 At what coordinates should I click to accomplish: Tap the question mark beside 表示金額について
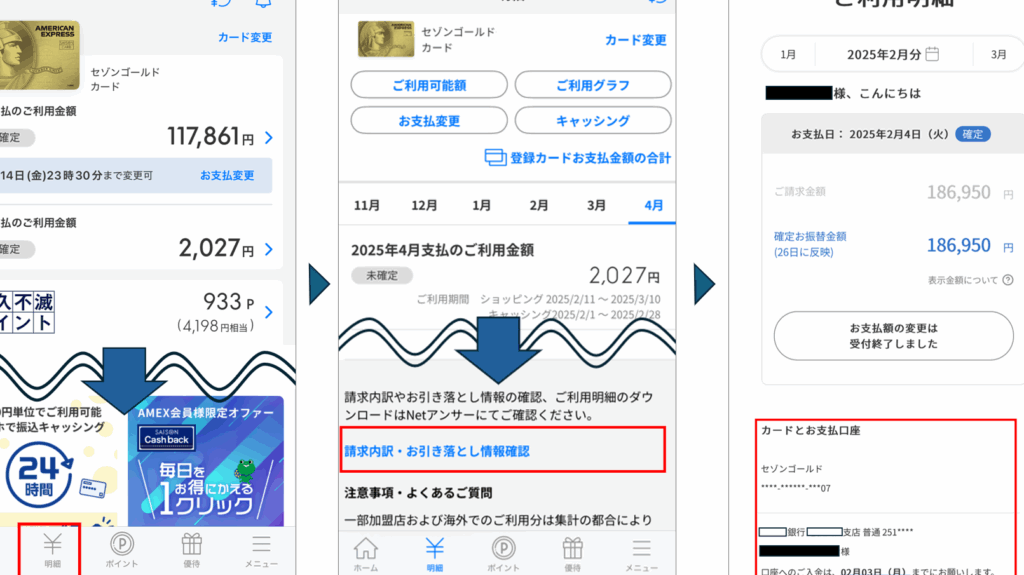coord(1007,280)
